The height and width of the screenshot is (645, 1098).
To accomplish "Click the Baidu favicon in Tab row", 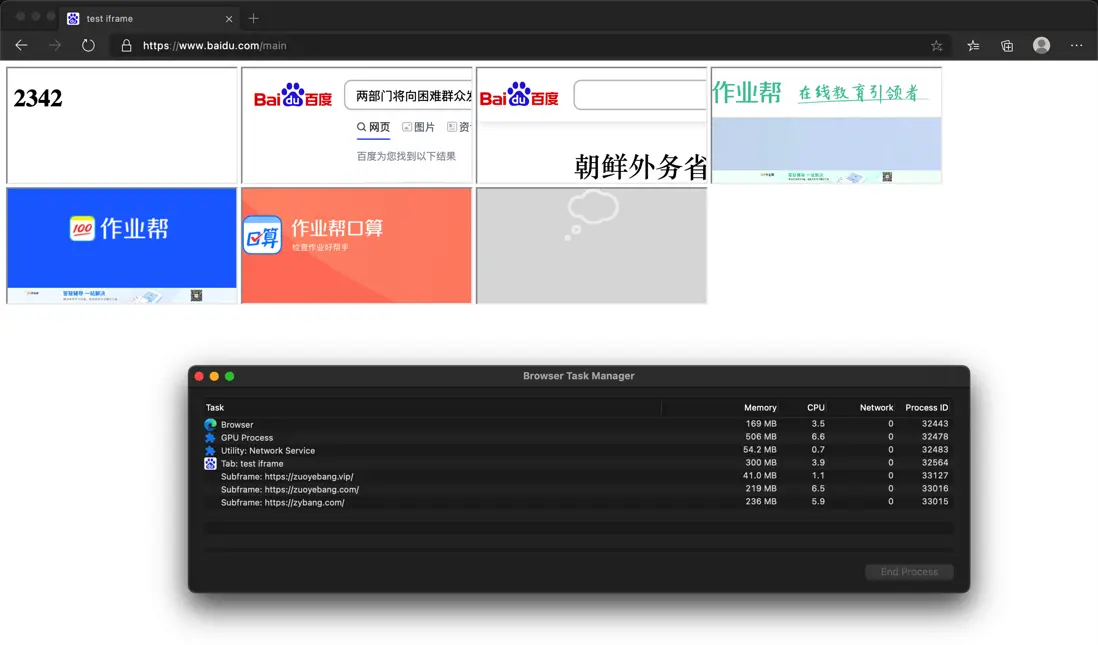I will pos(210,464).
